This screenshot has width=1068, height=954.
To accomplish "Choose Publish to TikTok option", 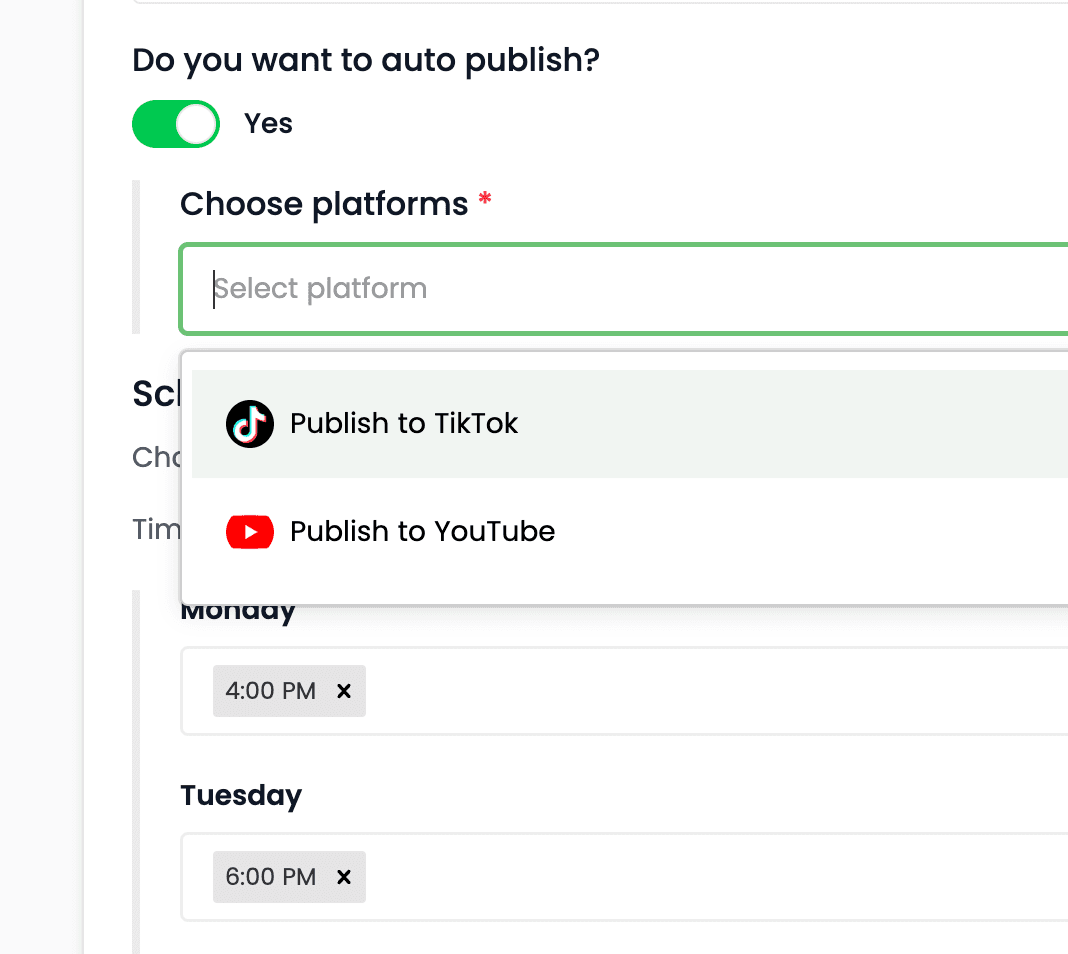I will (x=630, y=424).
